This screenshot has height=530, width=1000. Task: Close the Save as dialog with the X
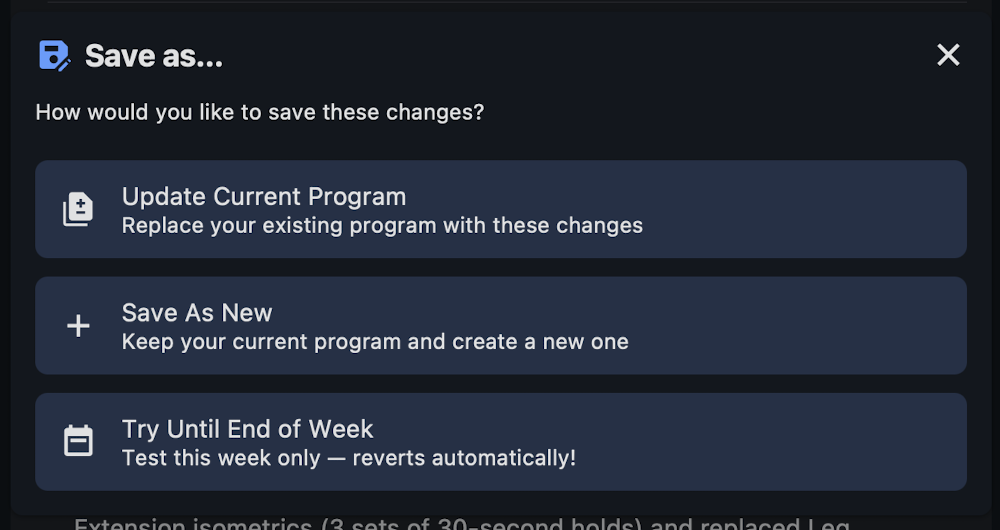948,55
